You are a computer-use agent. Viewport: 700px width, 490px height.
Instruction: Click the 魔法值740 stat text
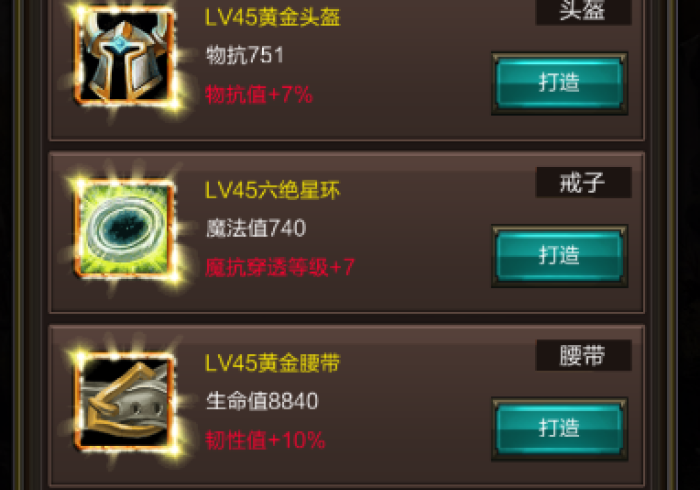coord(256,228)
